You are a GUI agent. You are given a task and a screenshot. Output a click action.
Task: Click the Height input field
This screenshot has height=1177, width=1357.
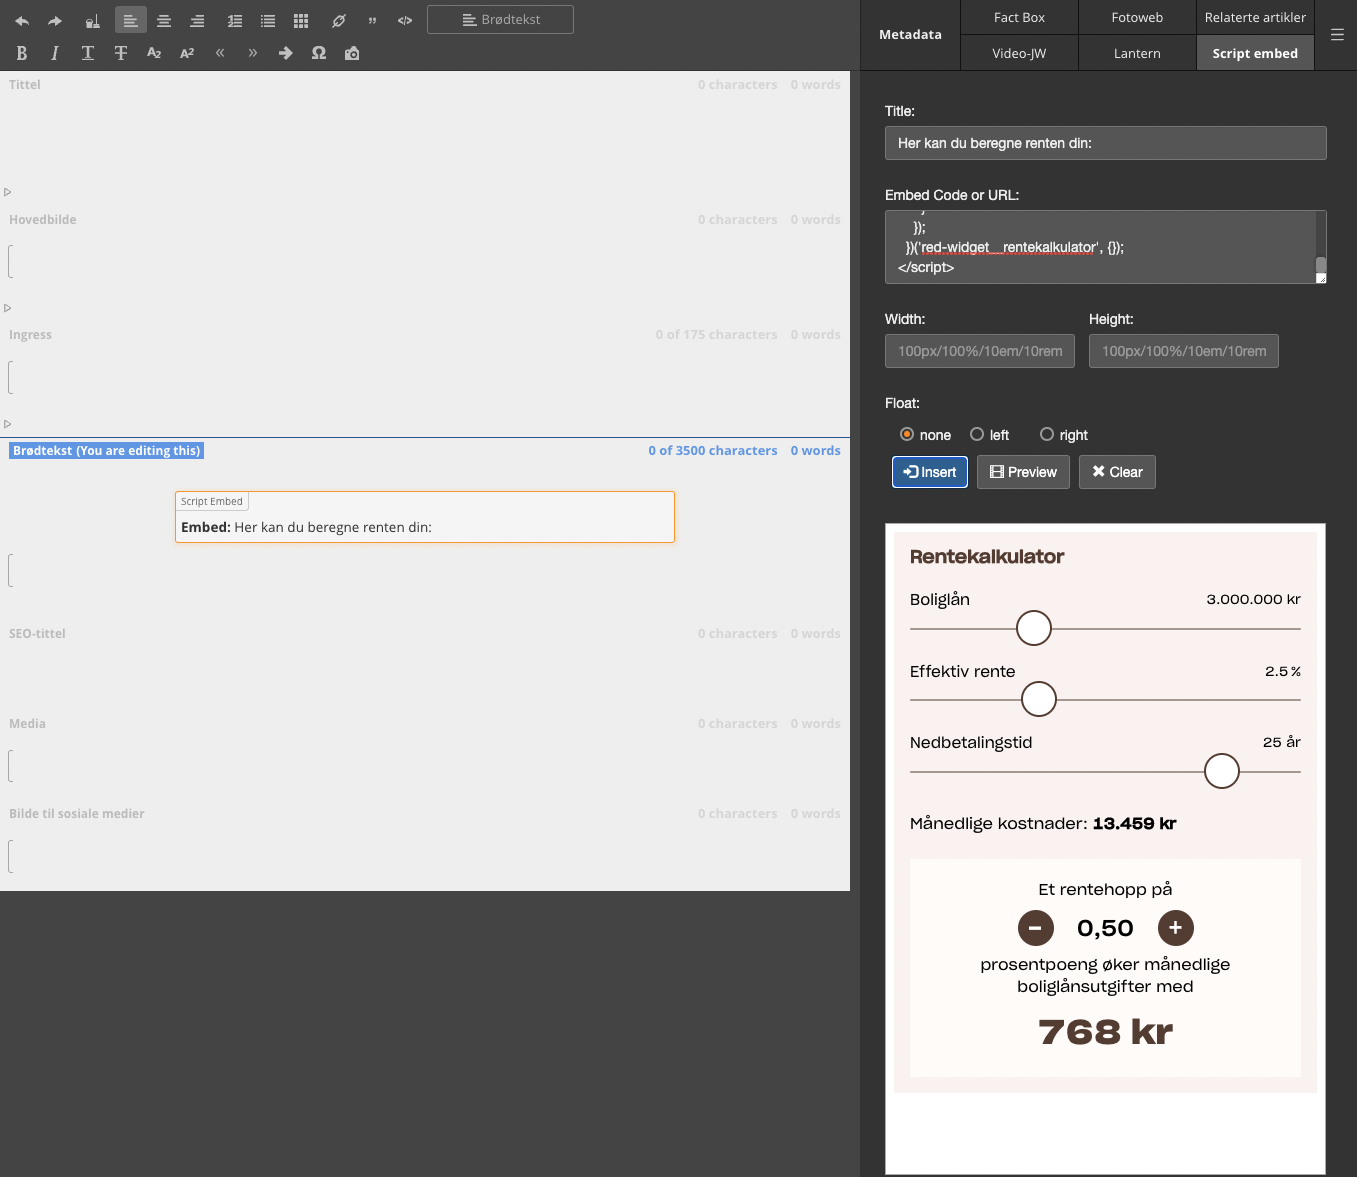tap(1184, 351)
